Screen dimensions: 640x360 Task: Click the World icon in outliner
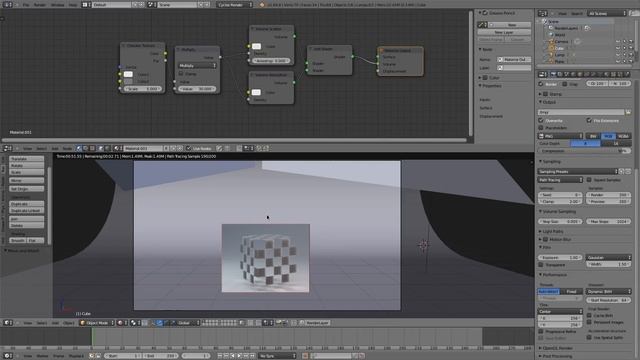tap(551, 35)
